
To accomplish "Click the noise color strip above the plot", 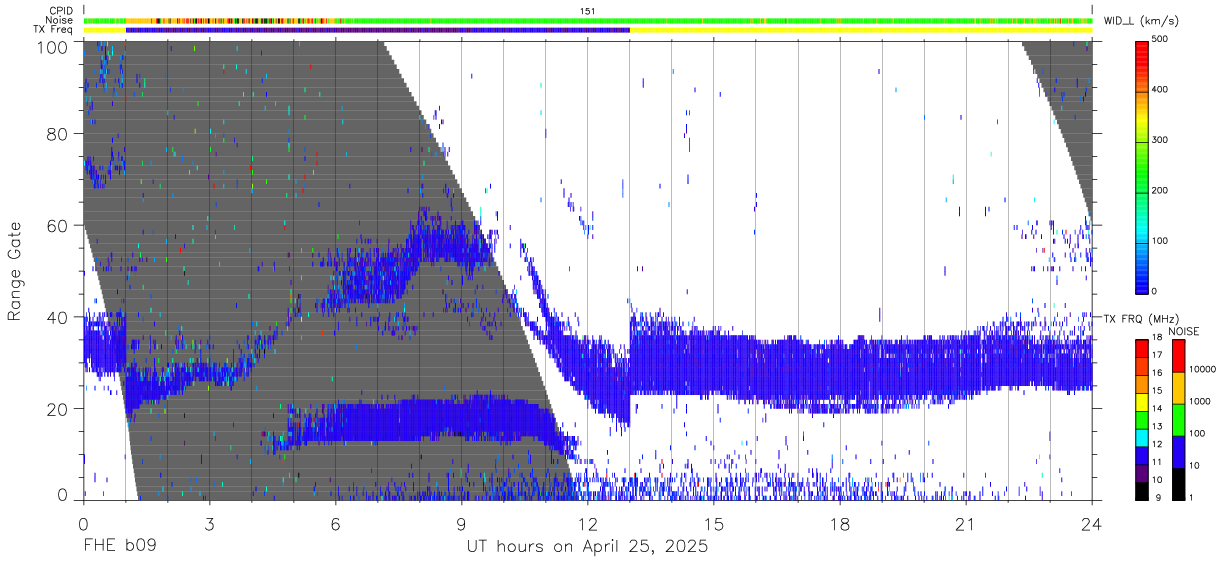I will pyautogui.click(x=588, y=20).
